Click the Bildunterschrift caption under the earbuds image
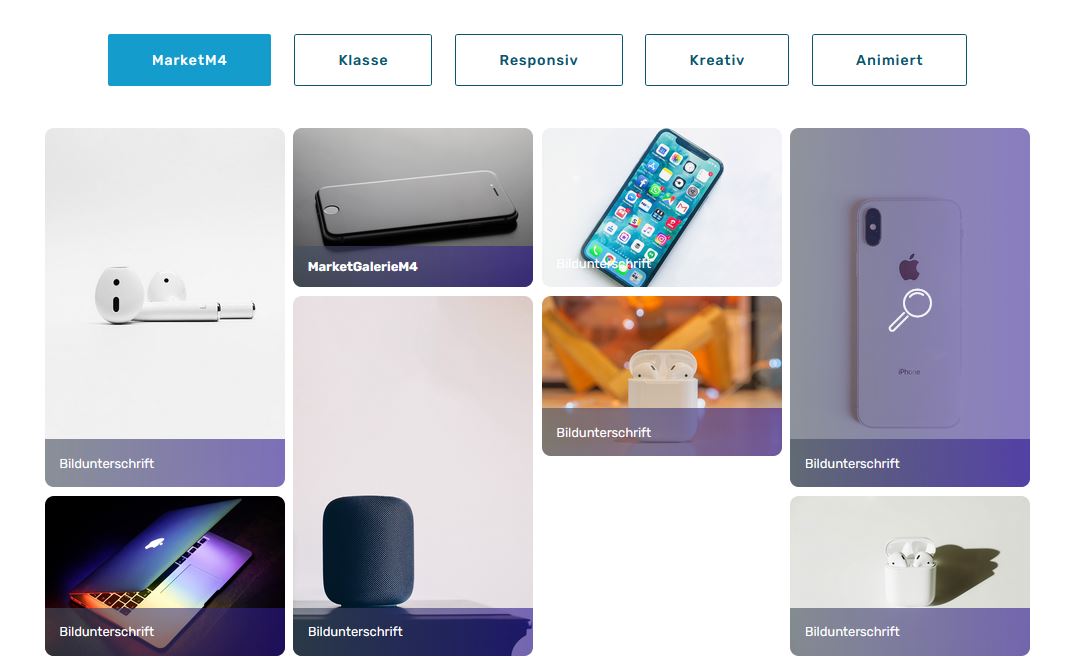1074x670 pixels. click(x=107, y=463)
